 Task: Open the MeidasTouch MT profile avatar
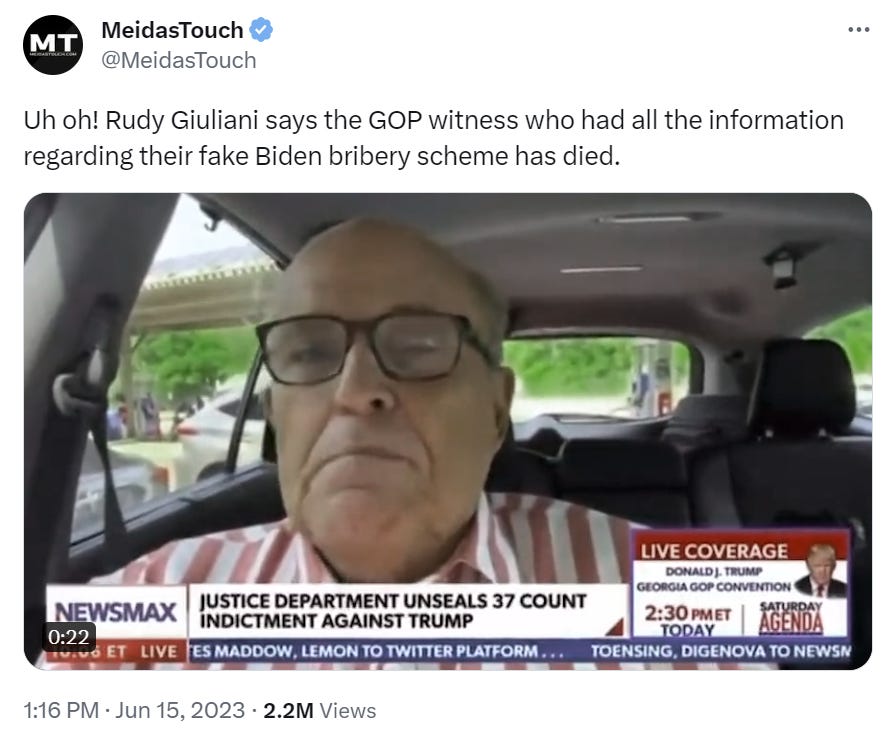coord(53,45)
